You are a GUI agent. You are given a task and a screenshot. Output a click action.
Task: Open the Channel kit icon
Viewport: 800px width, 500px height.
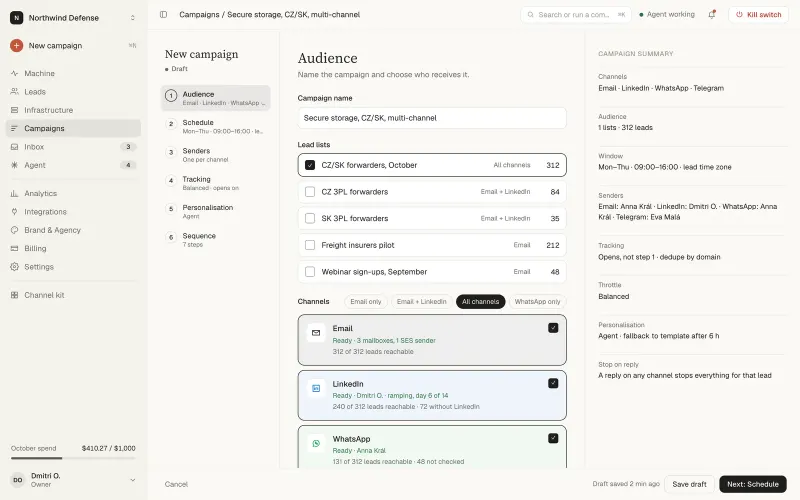pyautogui.click(x=14, y=295)
